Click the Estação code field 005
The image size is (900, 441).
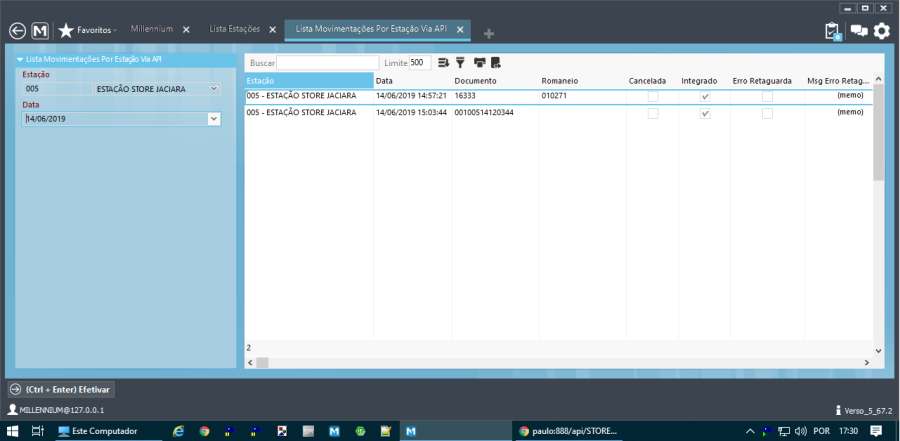point(57,89)
